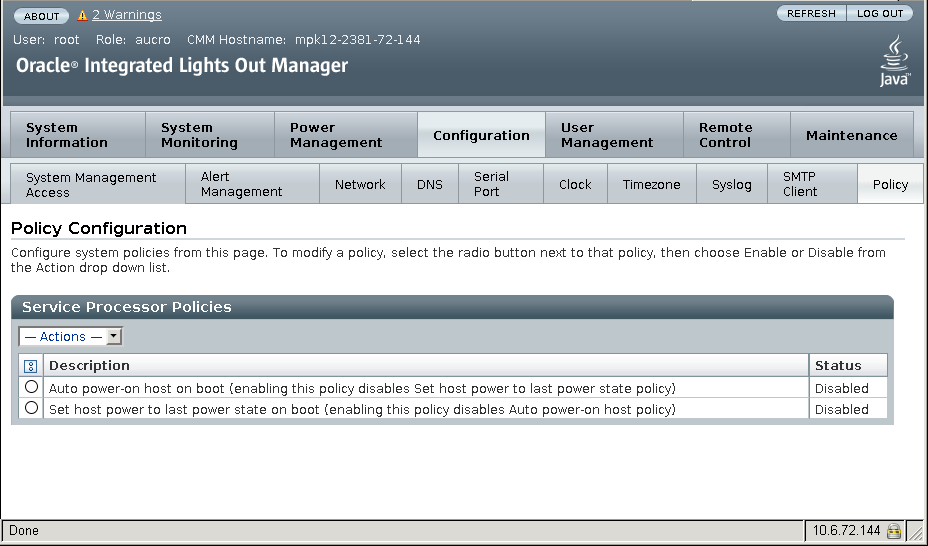The height and width of the screenshot is (546, 928).
Task: Click the warning triangle icon
Action: pyautogui.click(x=82, y=15)
